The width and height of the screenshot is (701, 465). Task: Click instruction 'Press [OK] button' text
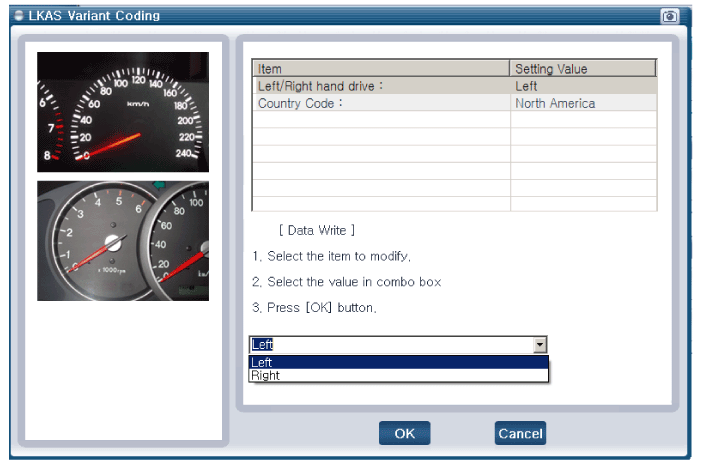(x=314, y=308)
